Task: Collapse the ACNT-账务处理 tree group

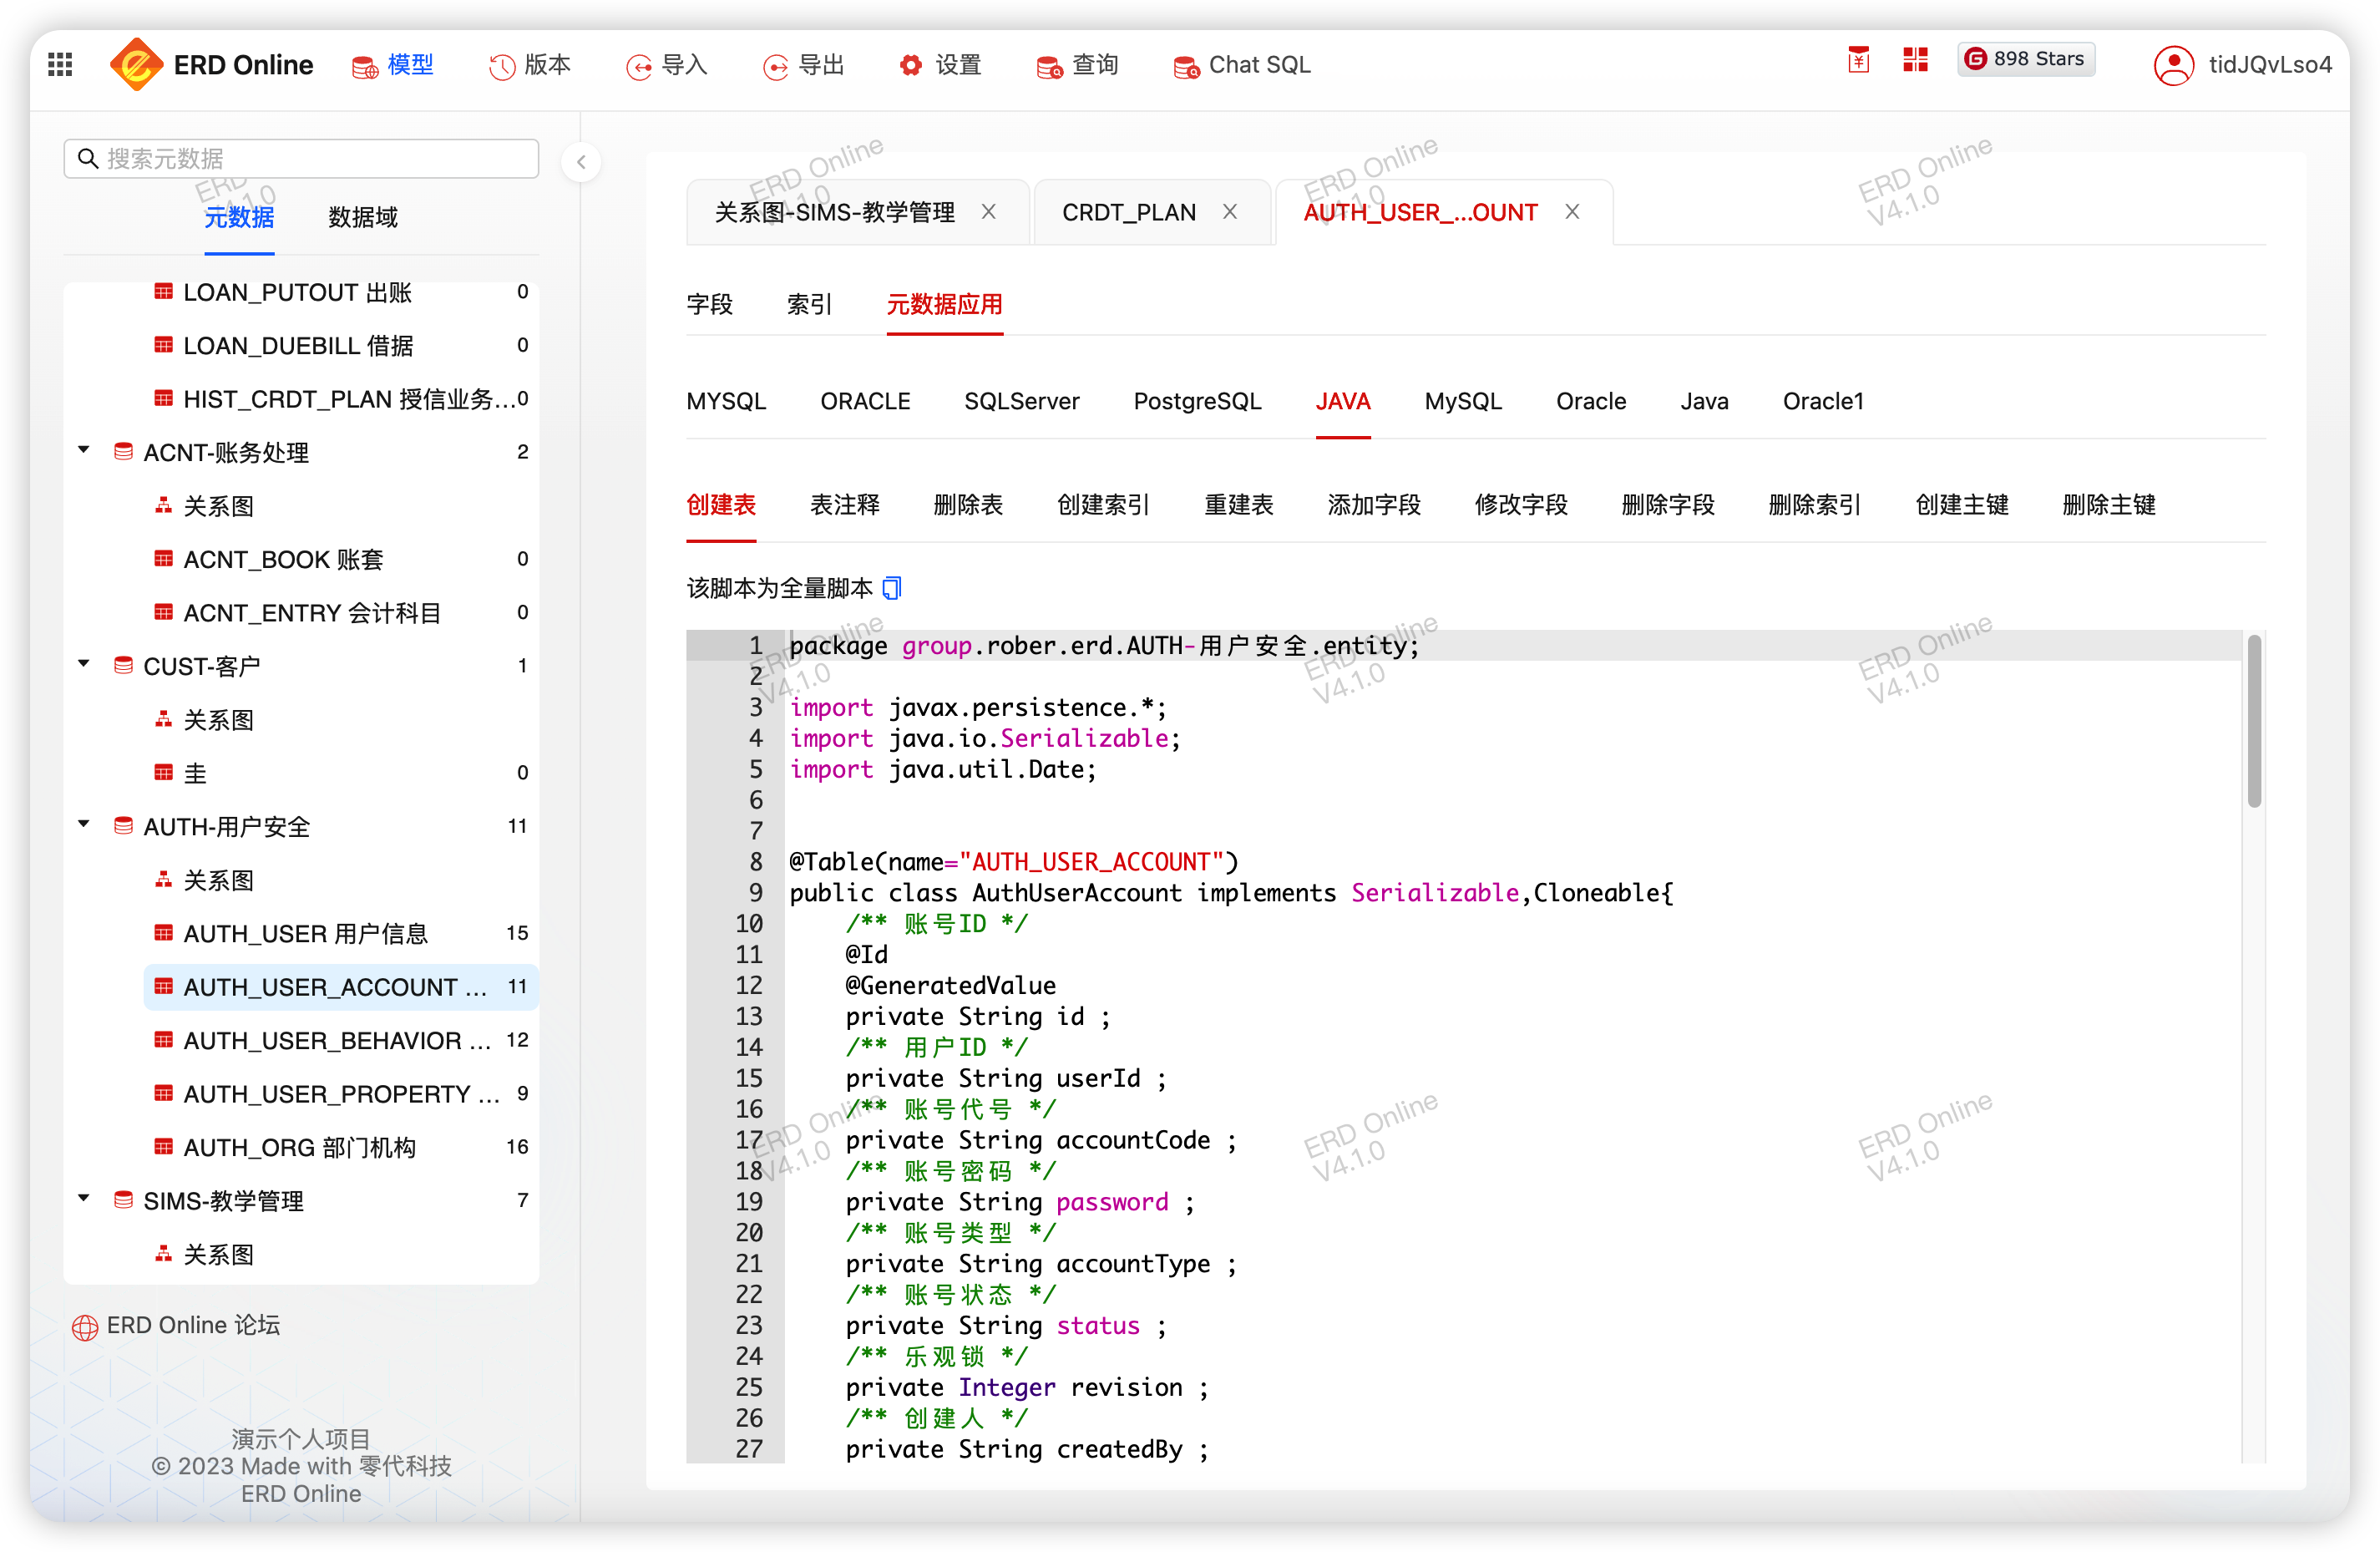Action: click(84, 451)
